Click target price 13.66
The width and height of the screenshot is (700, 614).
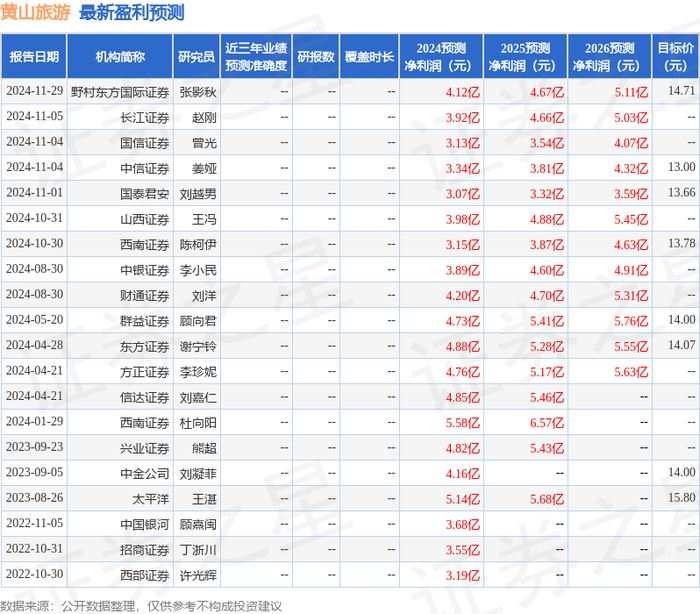point(682,193)
